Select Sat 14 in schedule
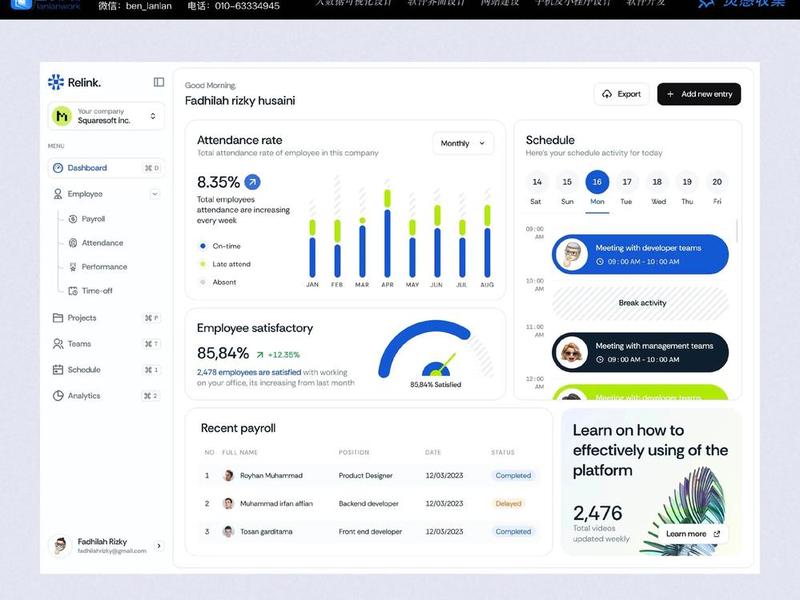The width and height of the screenshot is (800, 600). pyautogui.click(x=537, y=189)
